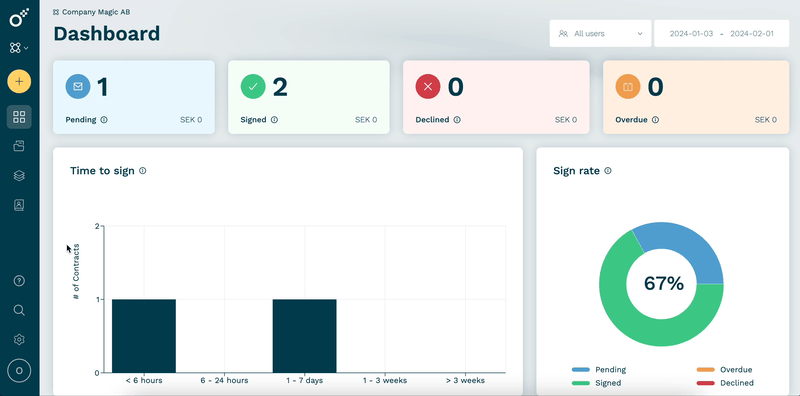Open the Documents folder icon in sidebar
The width and height of the screenshot is (800, 396).
pyautogui.click(x=19, y=146)
